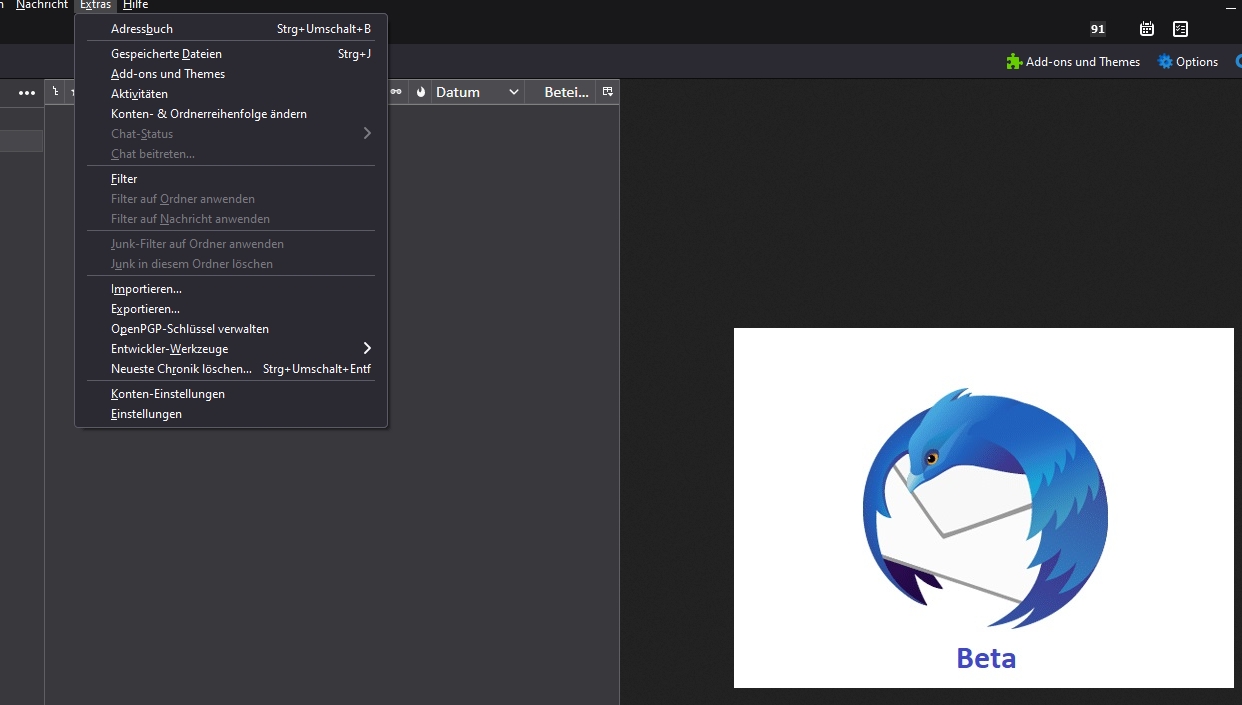Open the three-dots folder pane menu
The width and height of the screenshot is (1242, 705).
(x=27, y=92)
